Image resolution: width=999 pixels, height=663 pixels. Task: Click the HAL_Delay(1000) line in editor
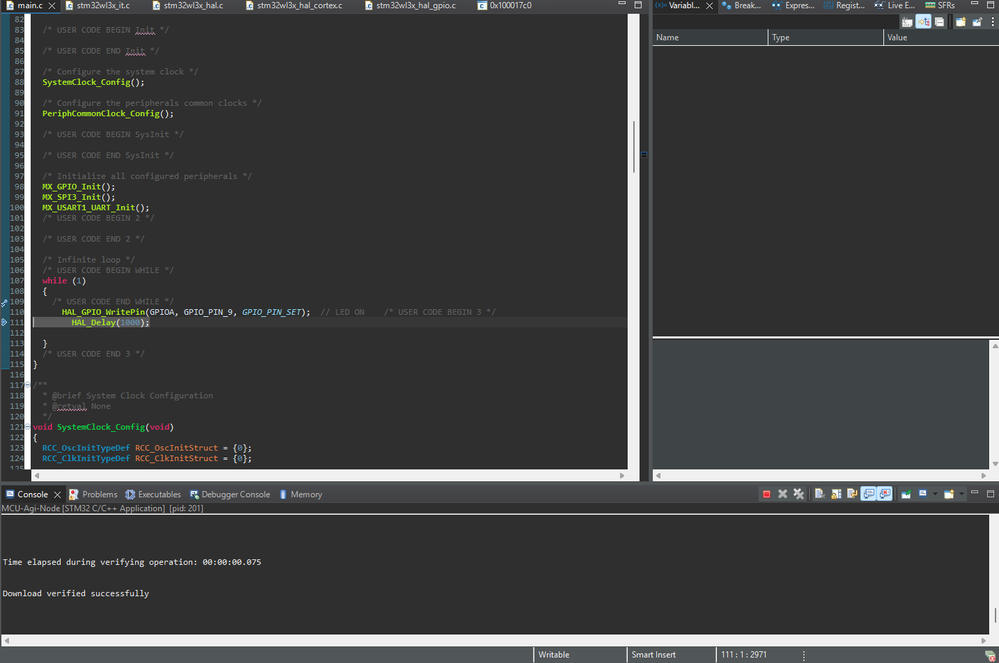coord(110,322)
